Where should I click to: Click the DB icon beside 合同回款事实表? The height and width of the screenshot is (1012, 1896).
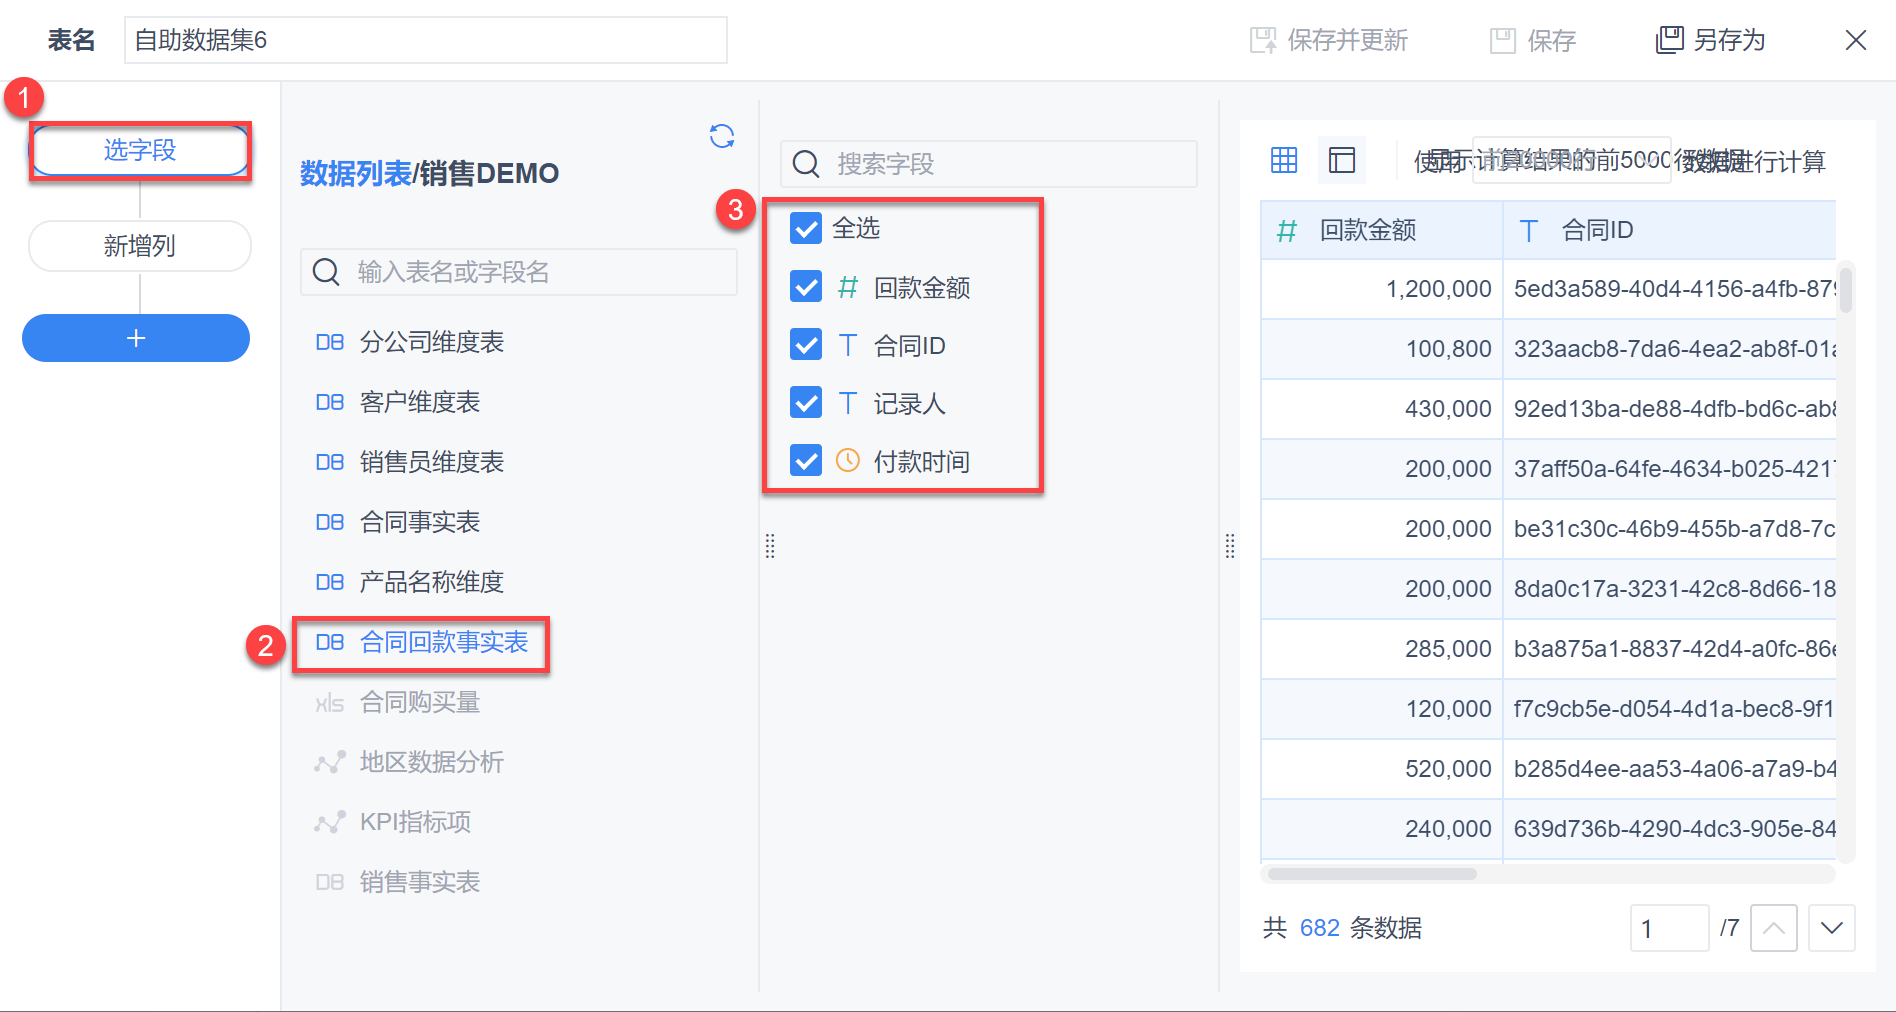[x=330, y=643]
